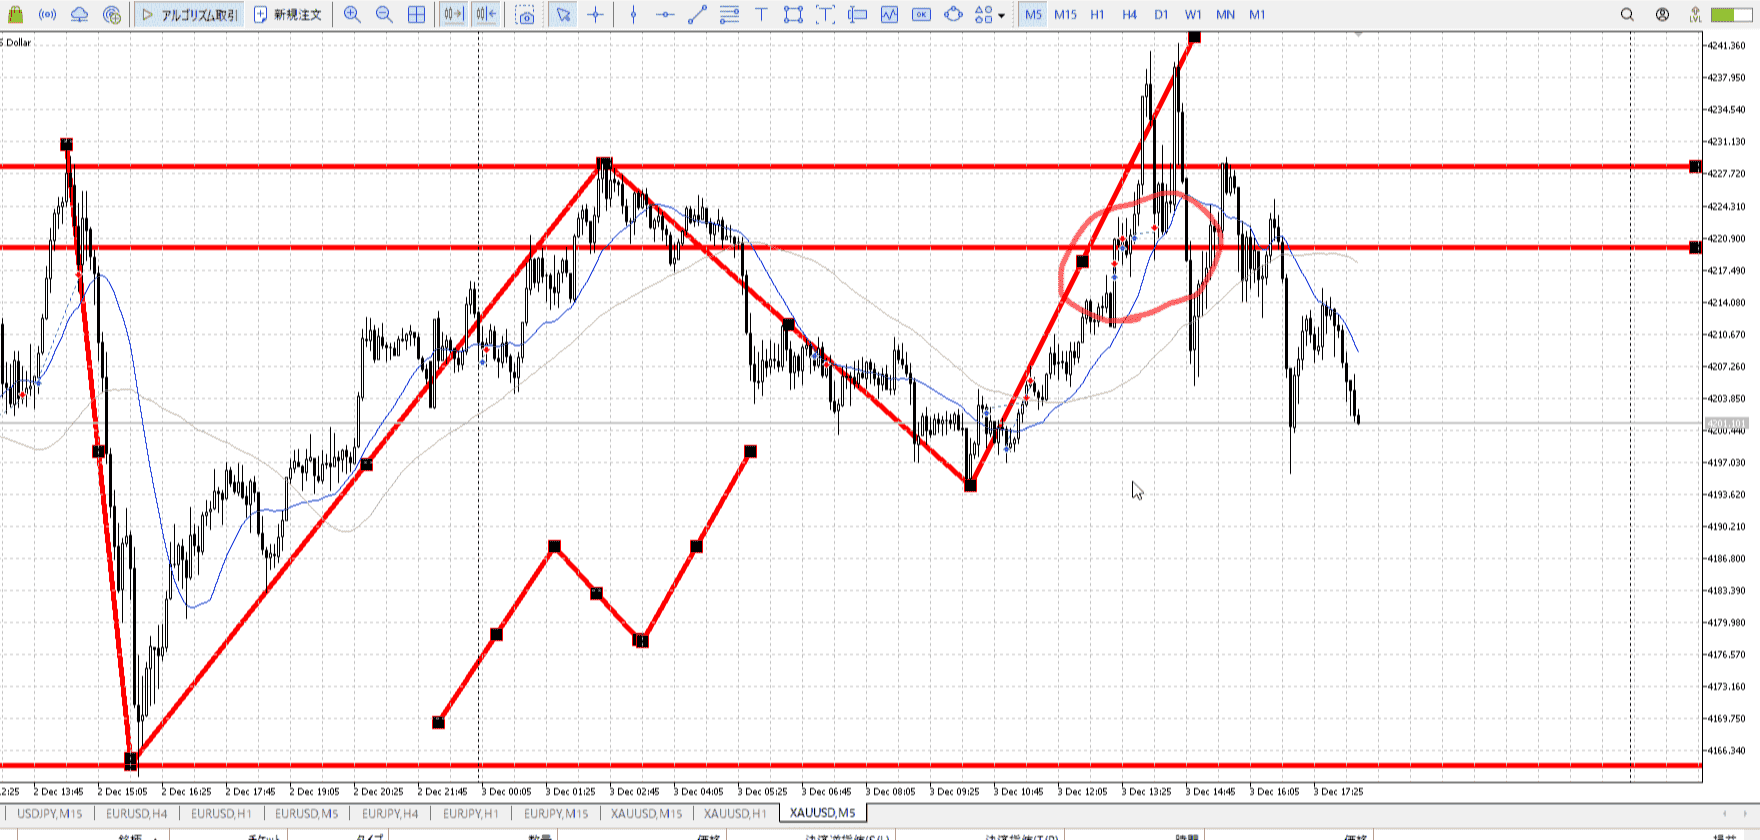
Task: Pick the vertical line drawing tool
Action: [x=633, y=15]
